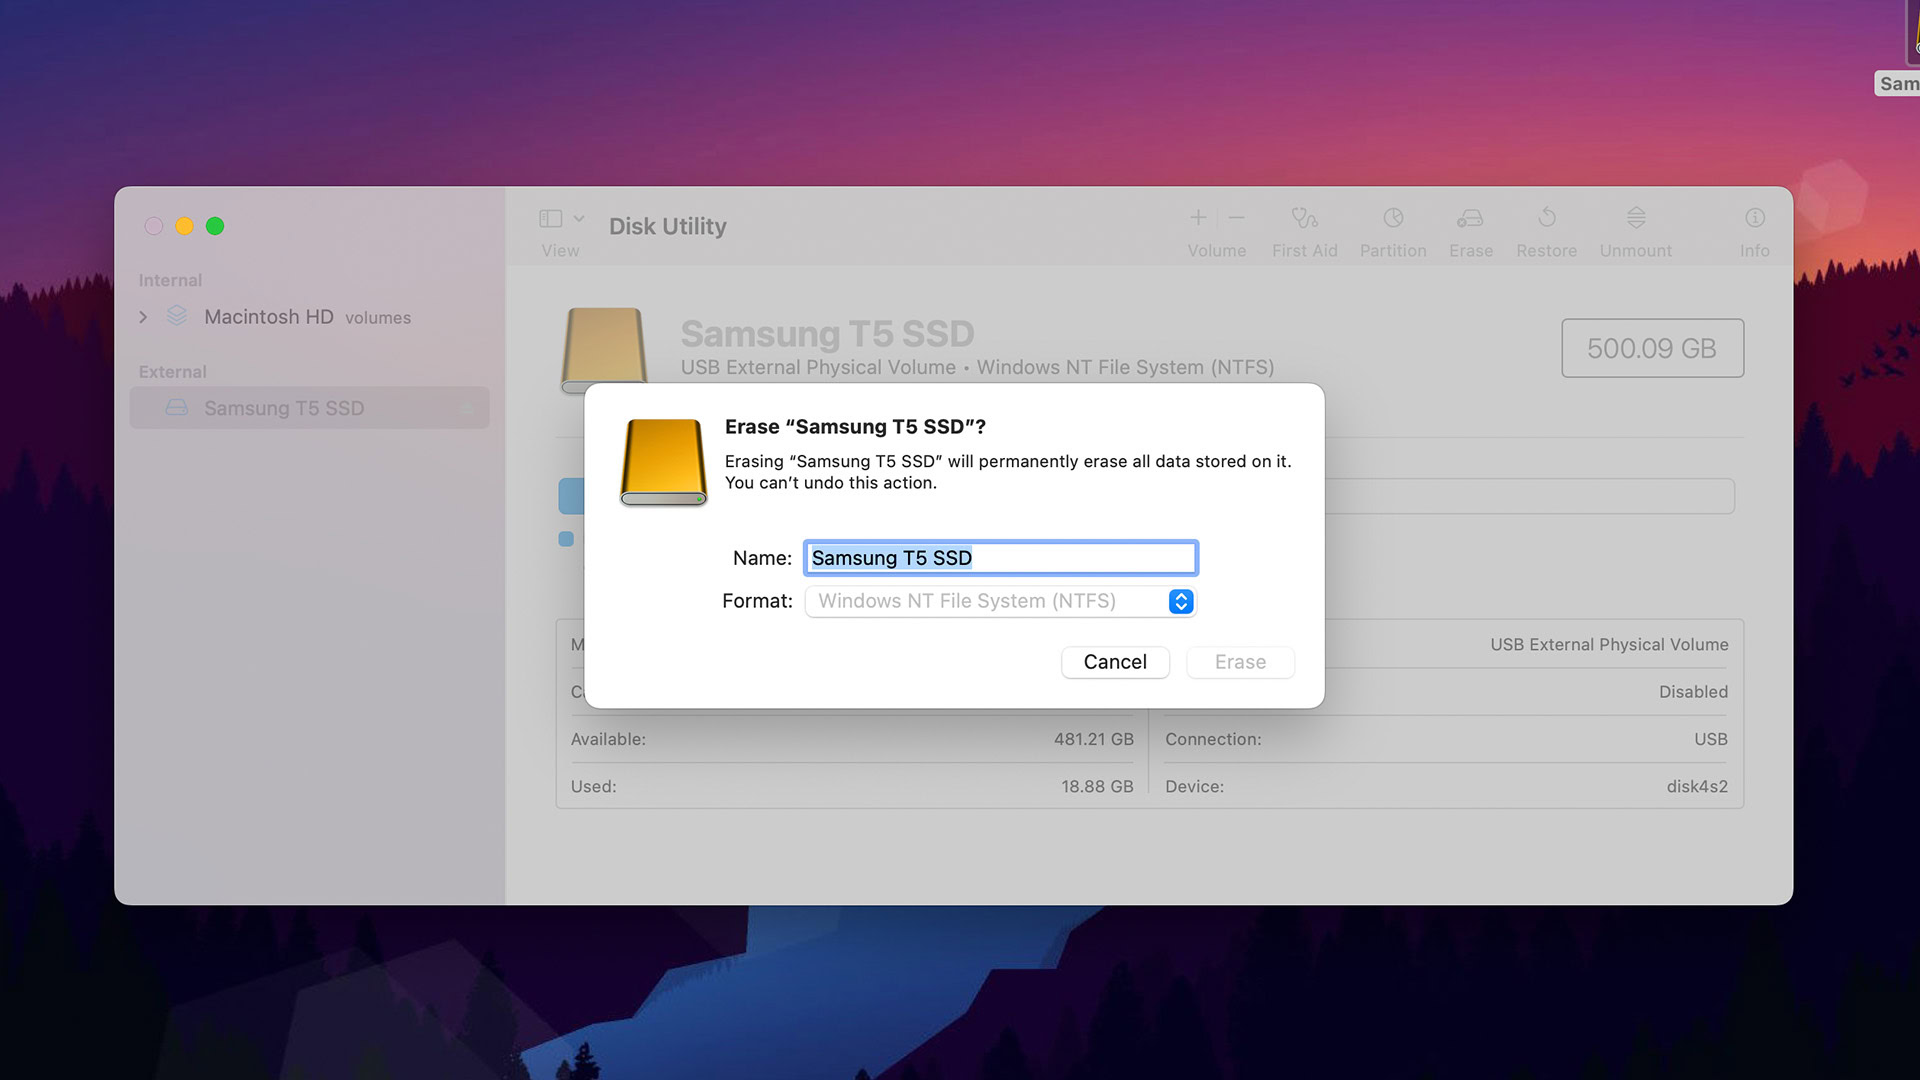The image size is (1920, 1080).
Task: Click the Erase confirmation button
Action: click(x=1240, y=661)
